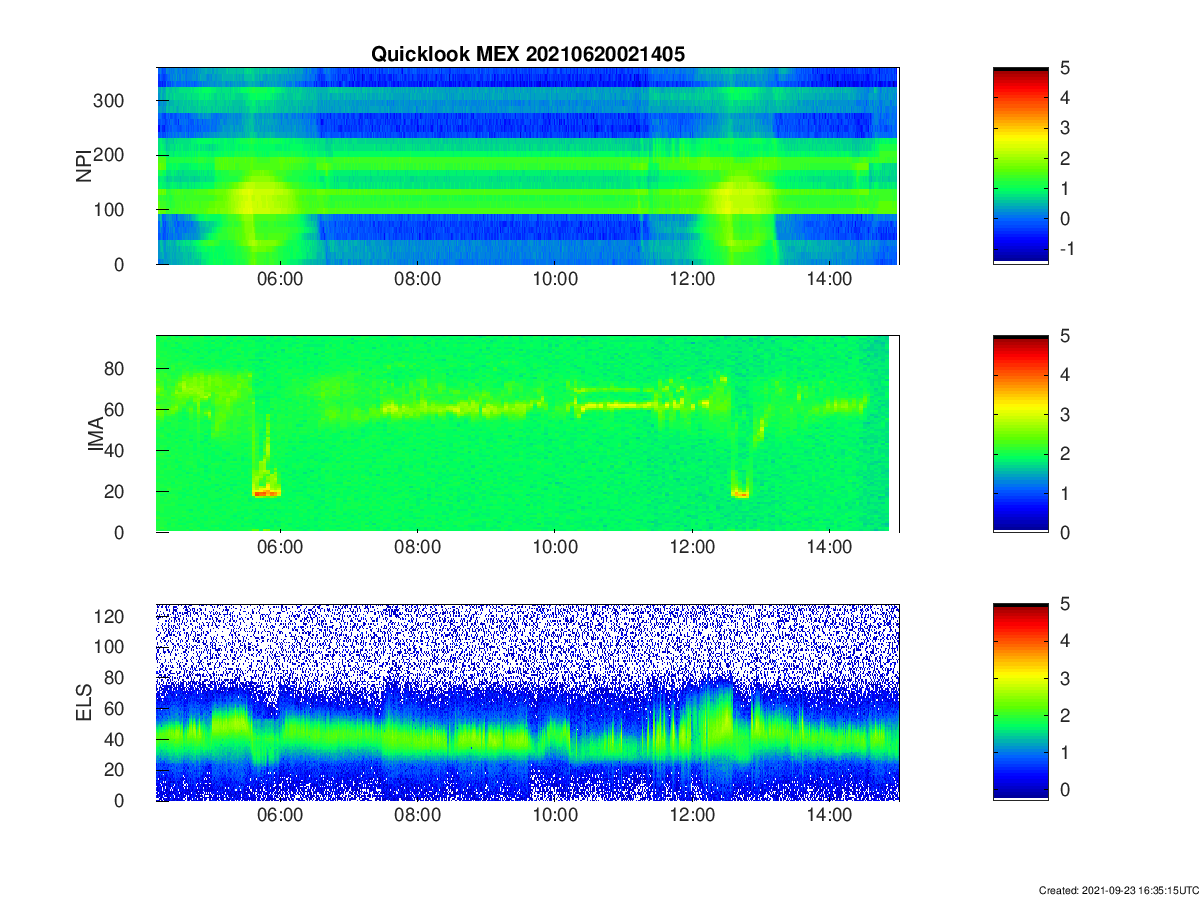
Task: Click the 06:00 tick under the IMA panel
Action: click(280, 547)
